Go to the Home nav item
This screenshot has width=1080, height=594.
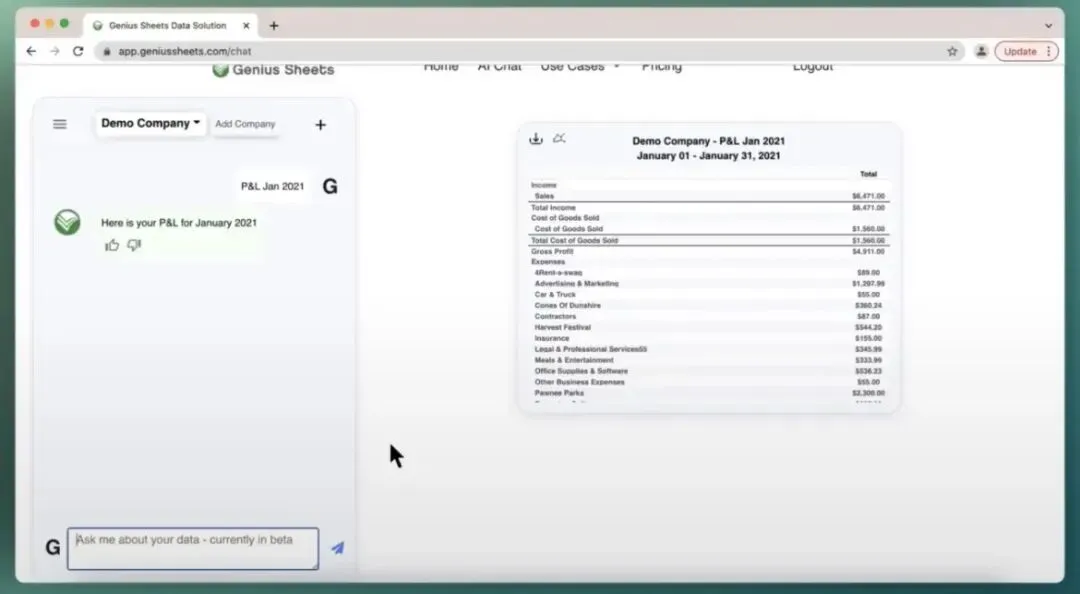441,66
